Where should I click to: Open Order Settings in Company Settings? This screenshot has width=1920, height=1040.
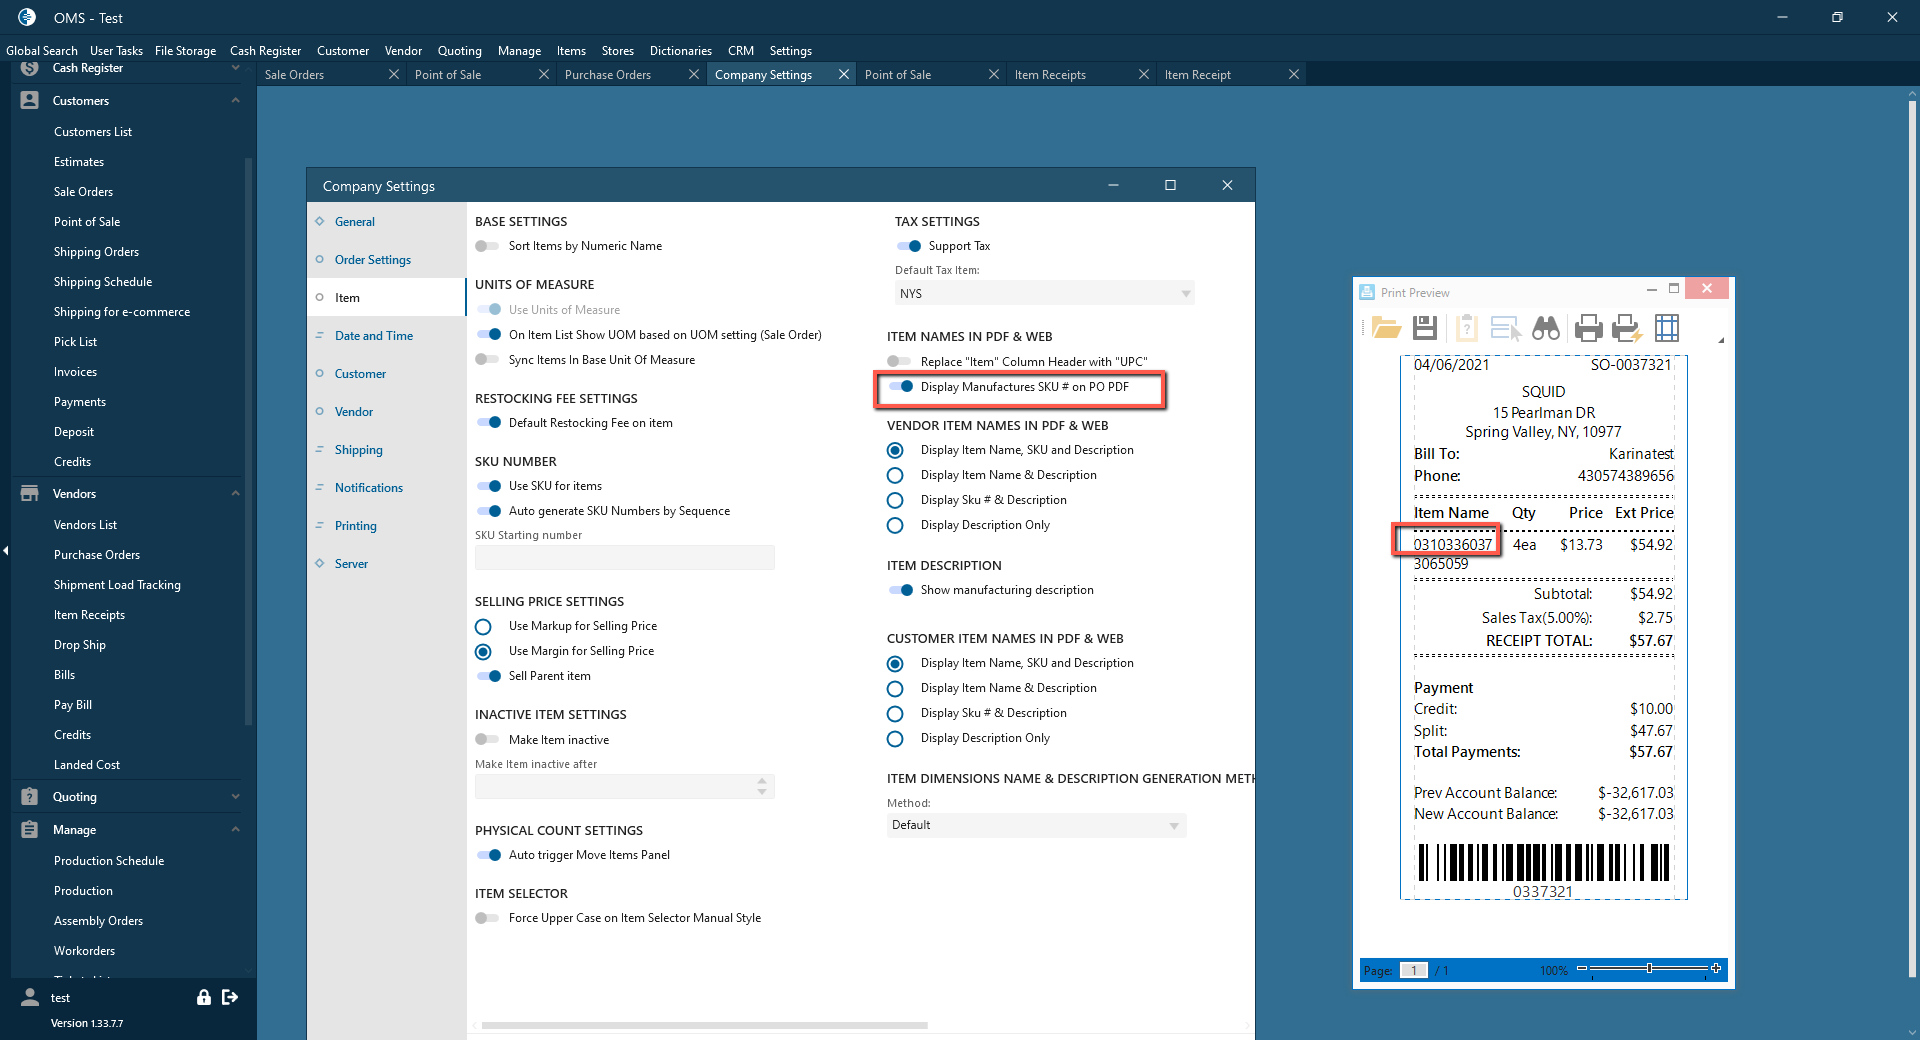(x=373, y=260)
